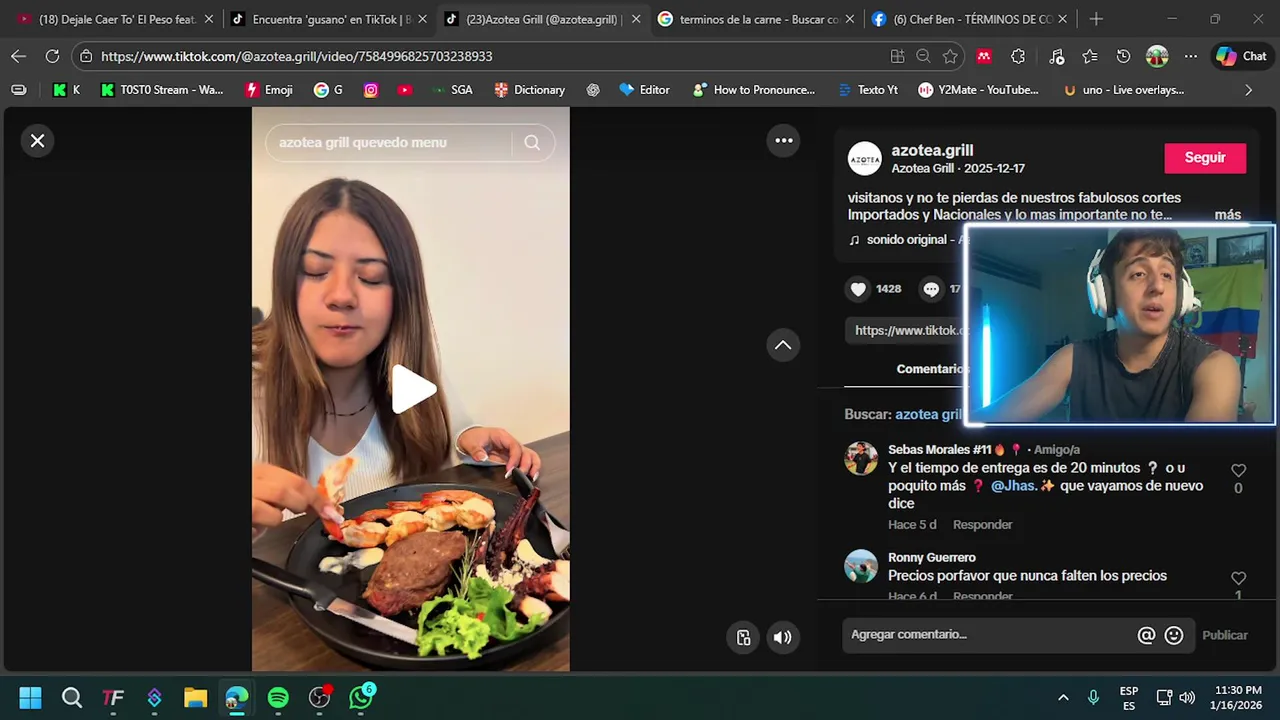Switch to the Comentarios tab
This screenshot has width=1280, height=720.
tap(931, 369)
